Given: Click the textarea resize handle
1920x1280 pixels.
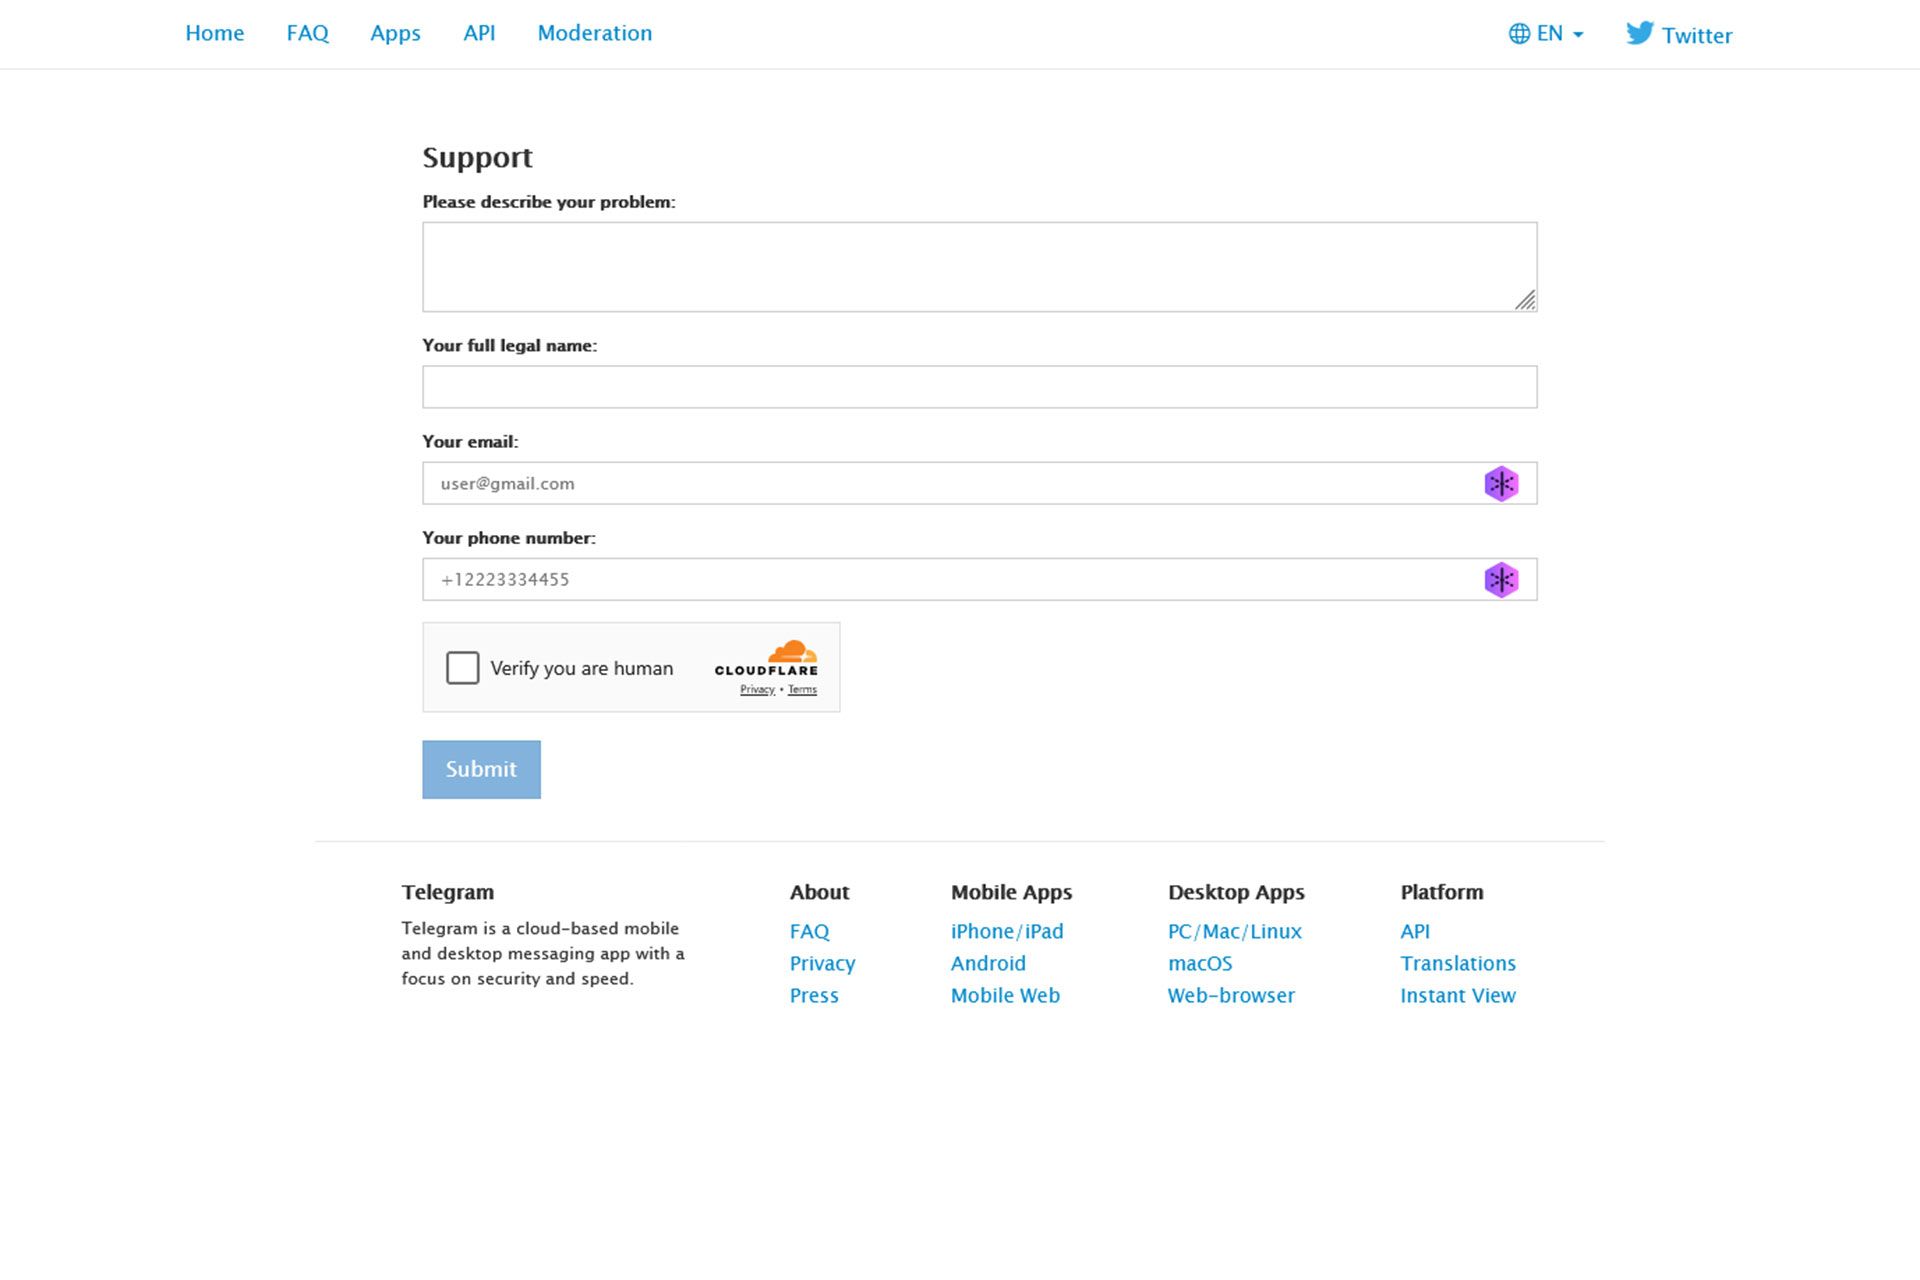Looking at the screenshot, I should (1525, 300).
